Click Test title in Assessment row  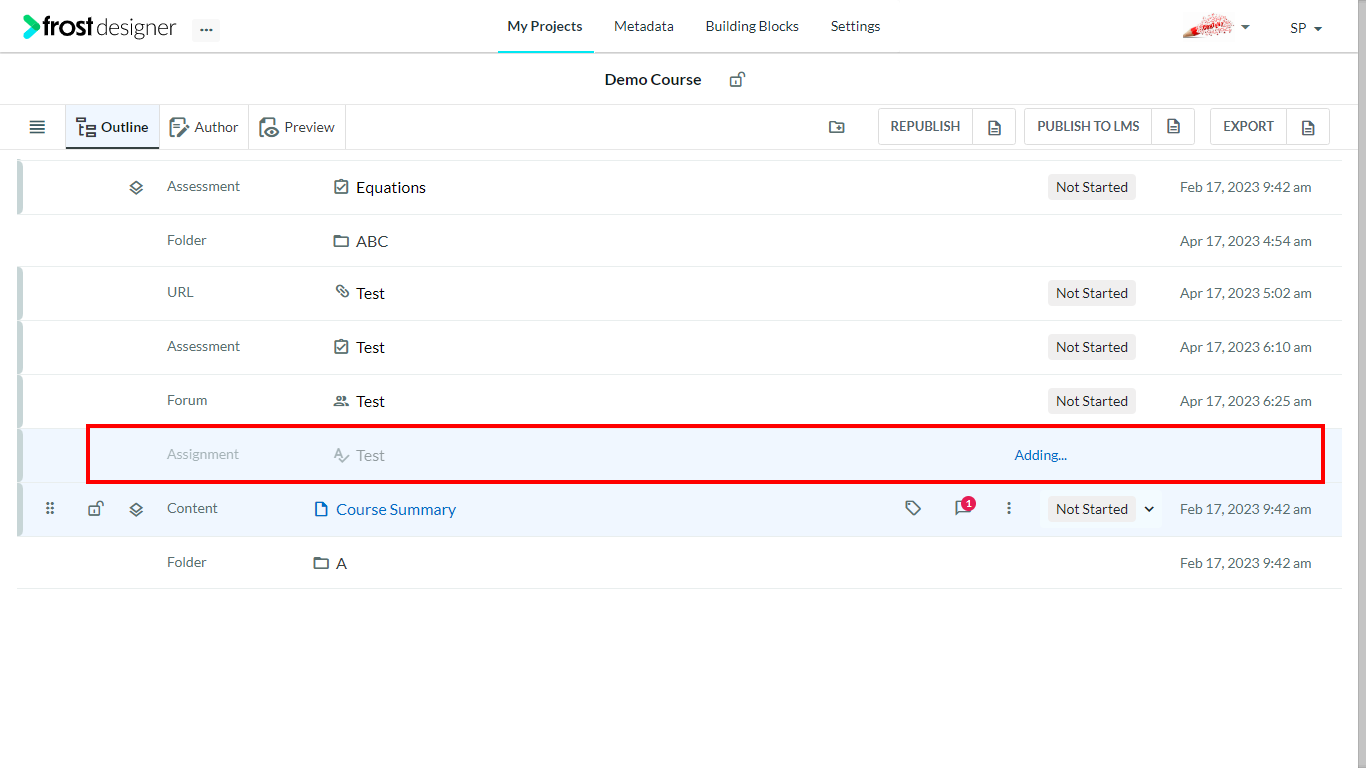pos(370,348)
